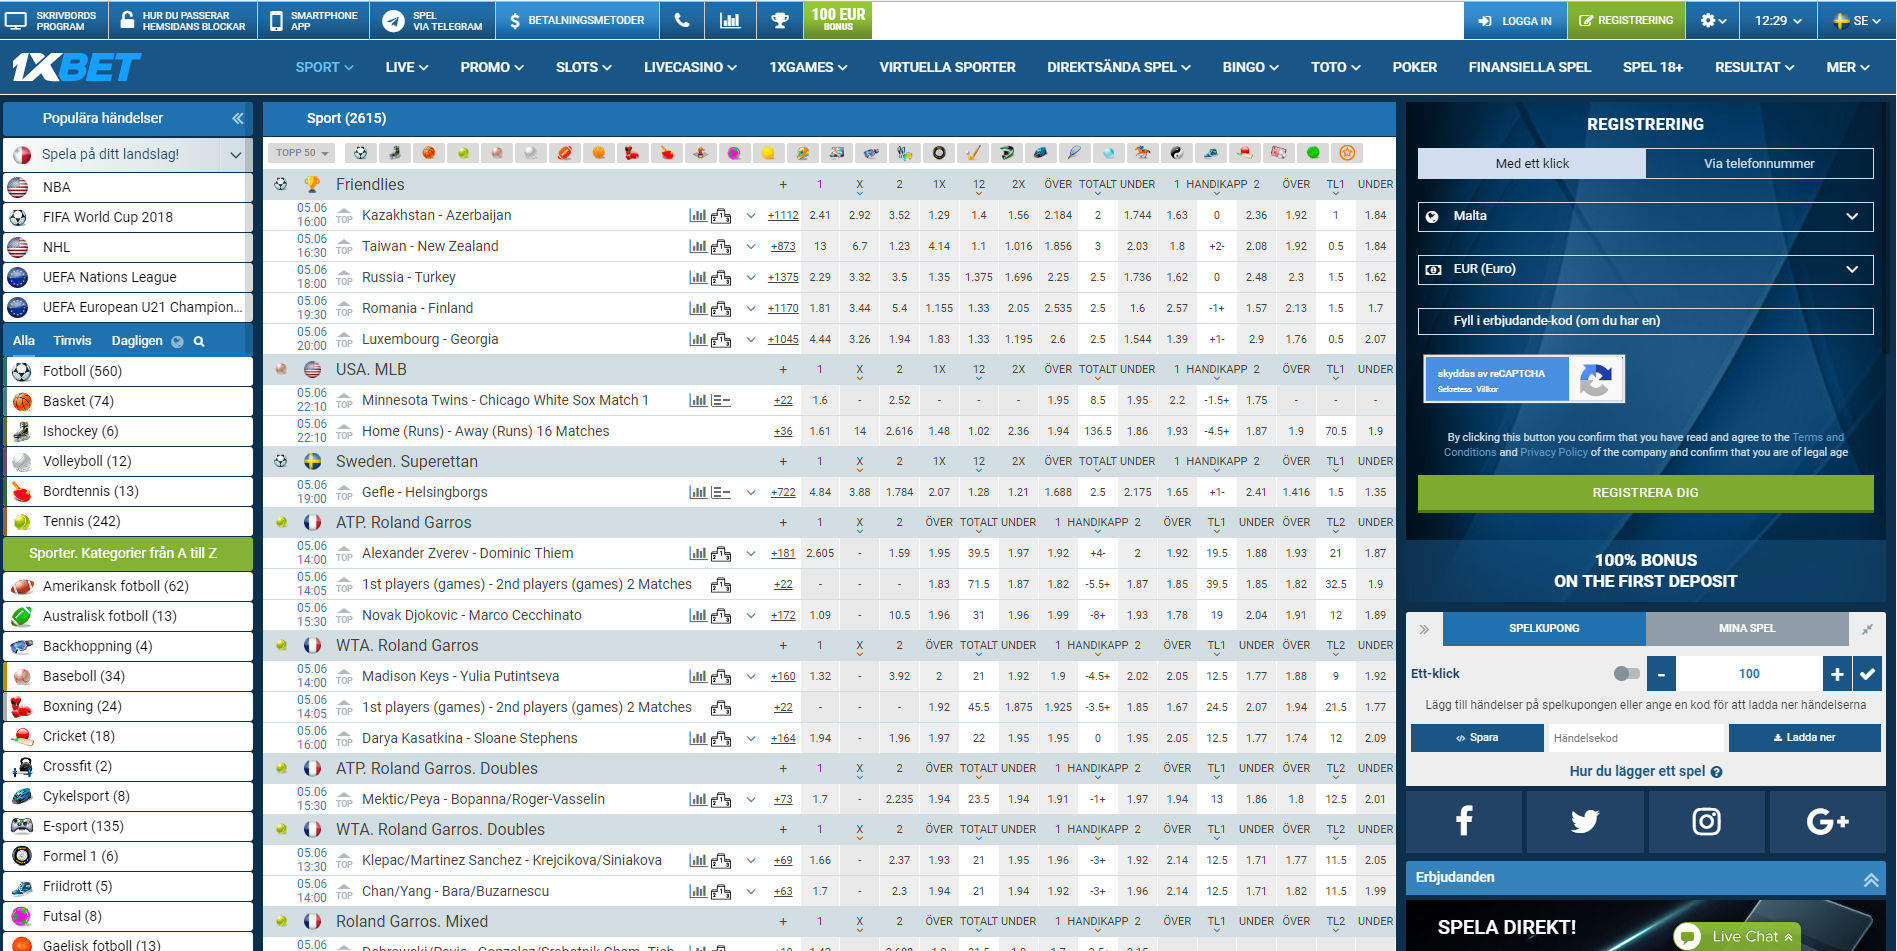Click the horse racing icon in filter row

(1142, 153)
